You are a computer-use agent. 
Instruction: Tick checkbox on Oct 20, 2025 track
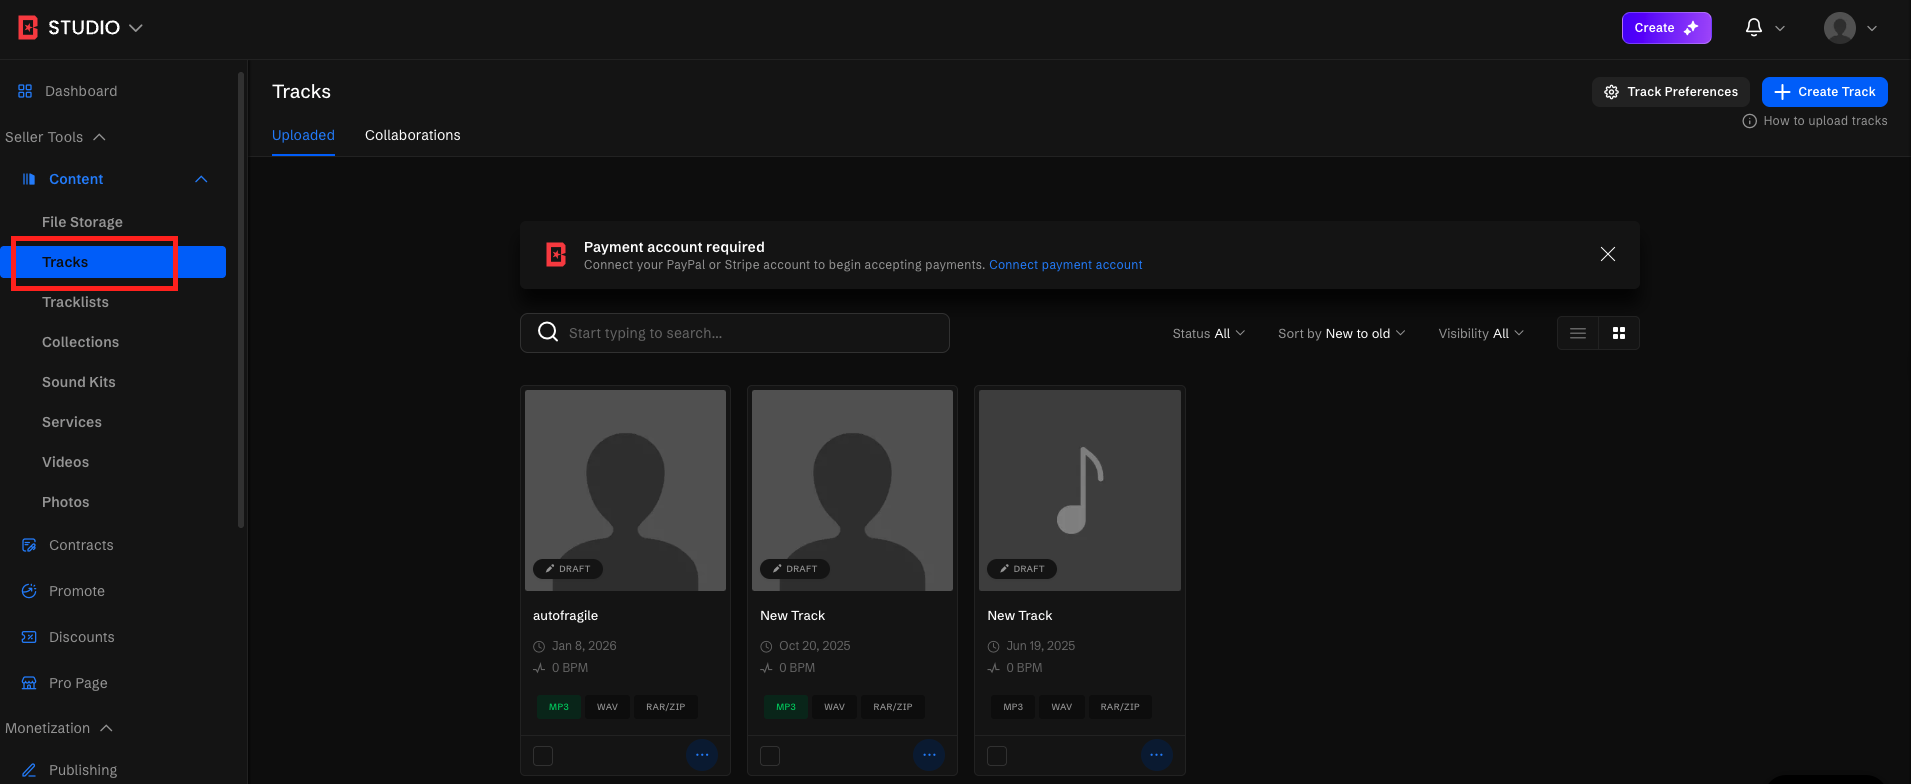[770, 756]
